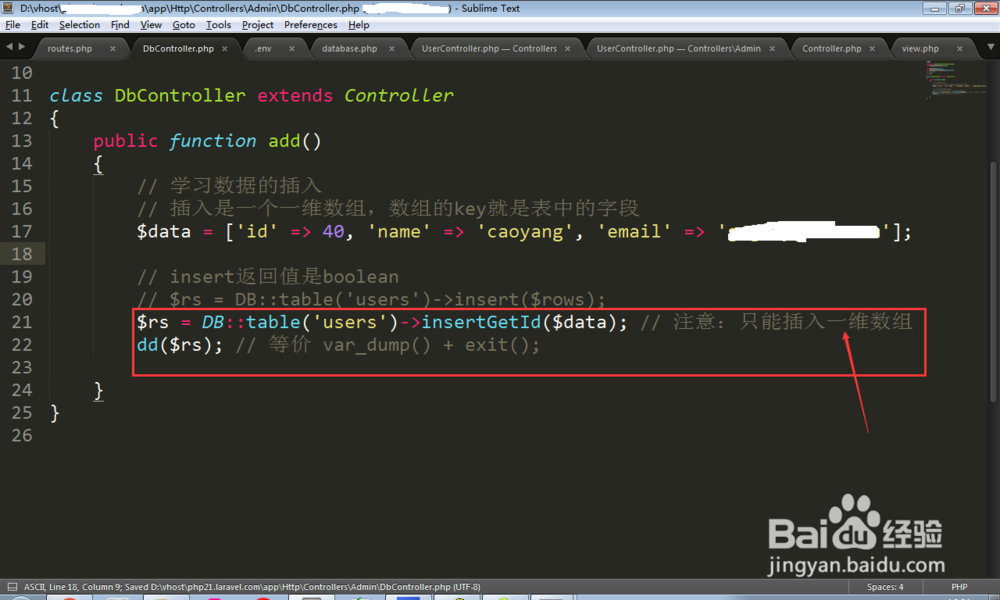This screenshot has width=1000, height=600.
Task: Open the Project menu
Action: tap(258, 25)
